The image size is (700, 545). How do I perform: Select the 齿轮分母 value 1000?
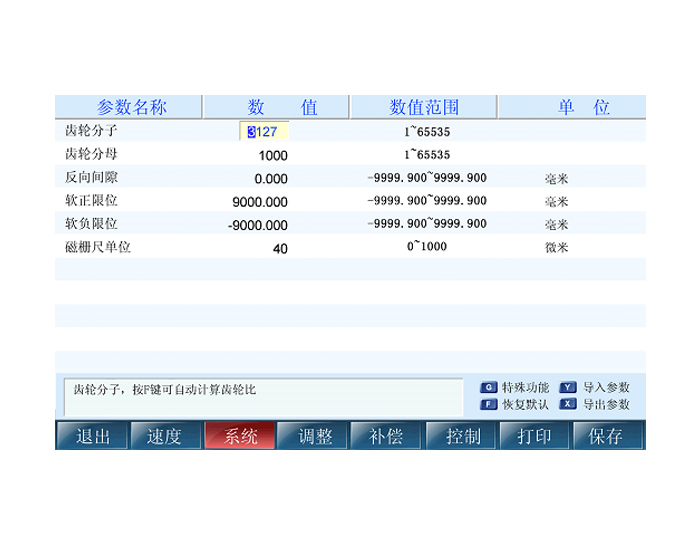(x=272, y=156)
